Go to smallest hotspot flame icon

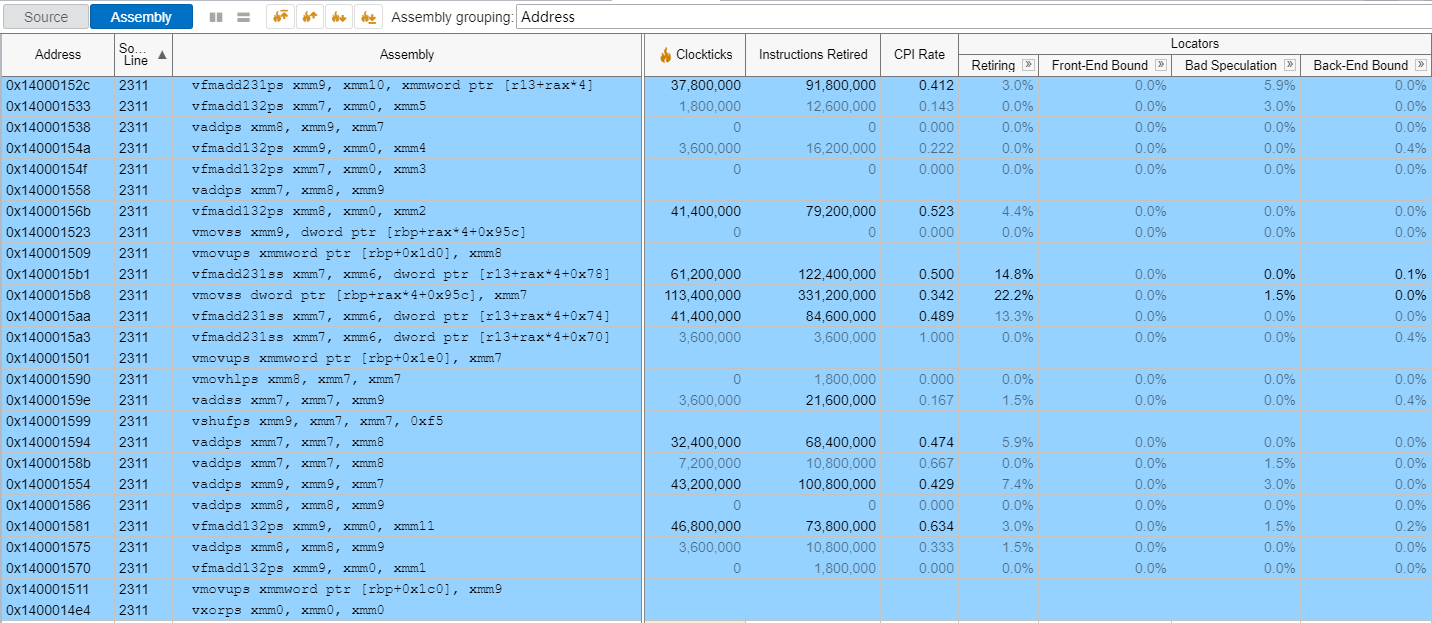(368, 17)
